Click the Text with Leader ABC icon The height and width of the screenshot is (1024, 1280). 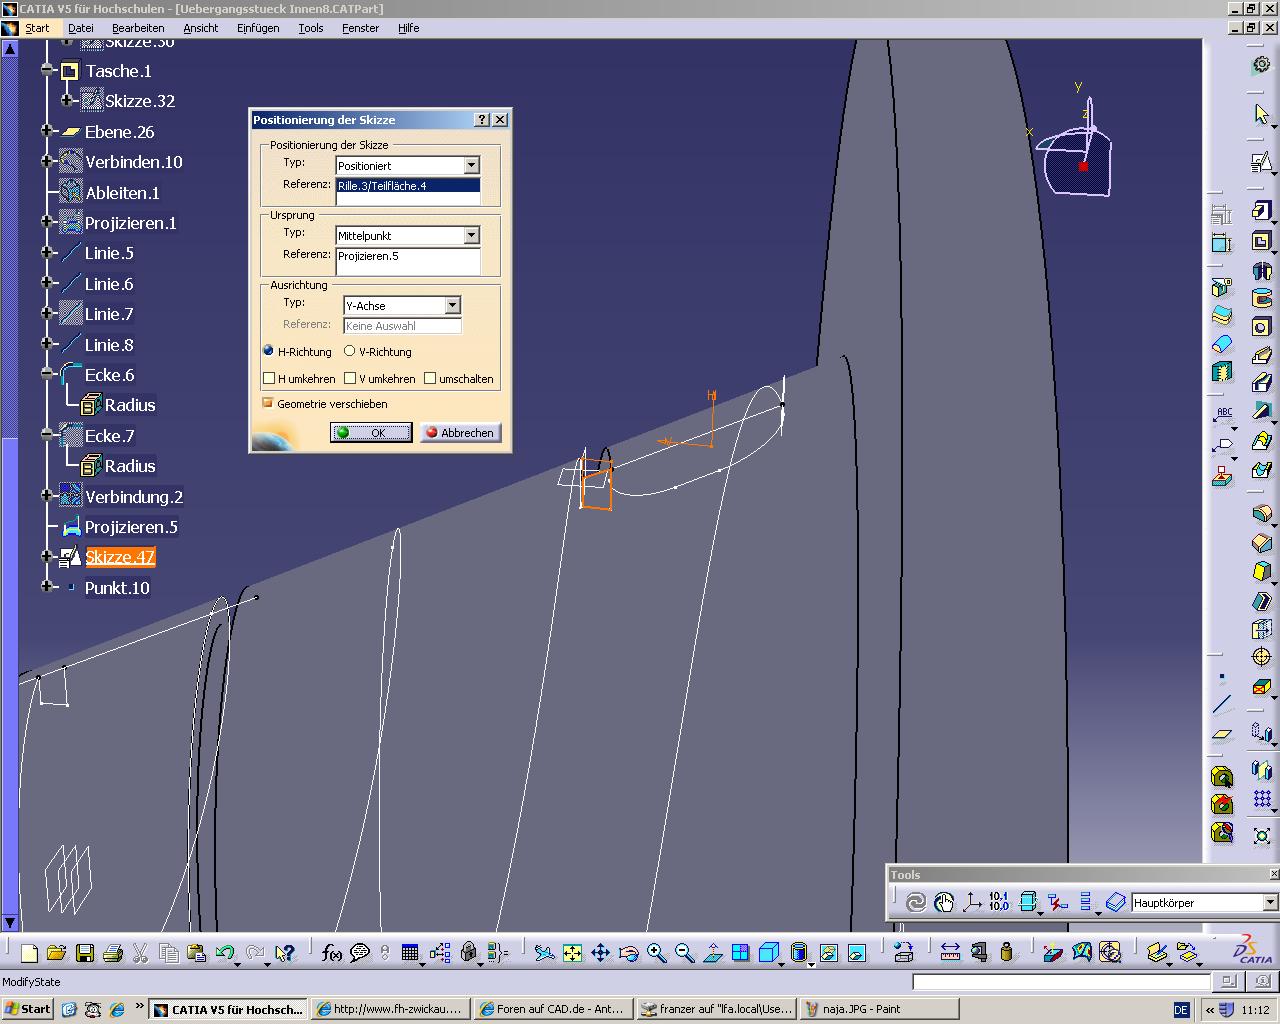coord(1222,414)
